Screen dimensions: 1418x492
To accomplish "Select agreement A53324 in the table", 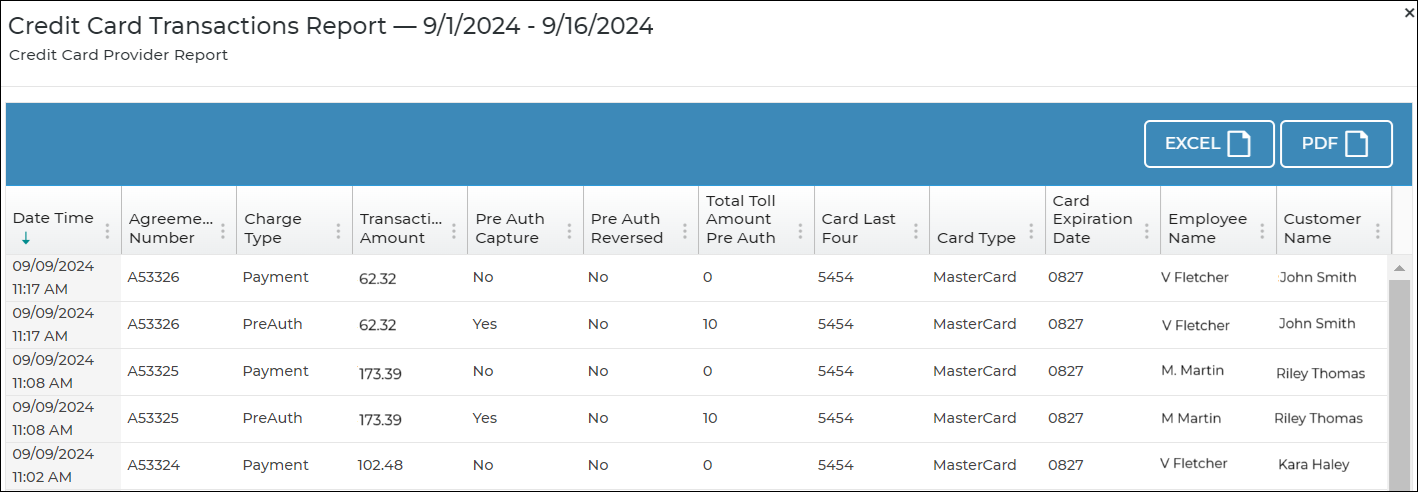I will point(153,465).
